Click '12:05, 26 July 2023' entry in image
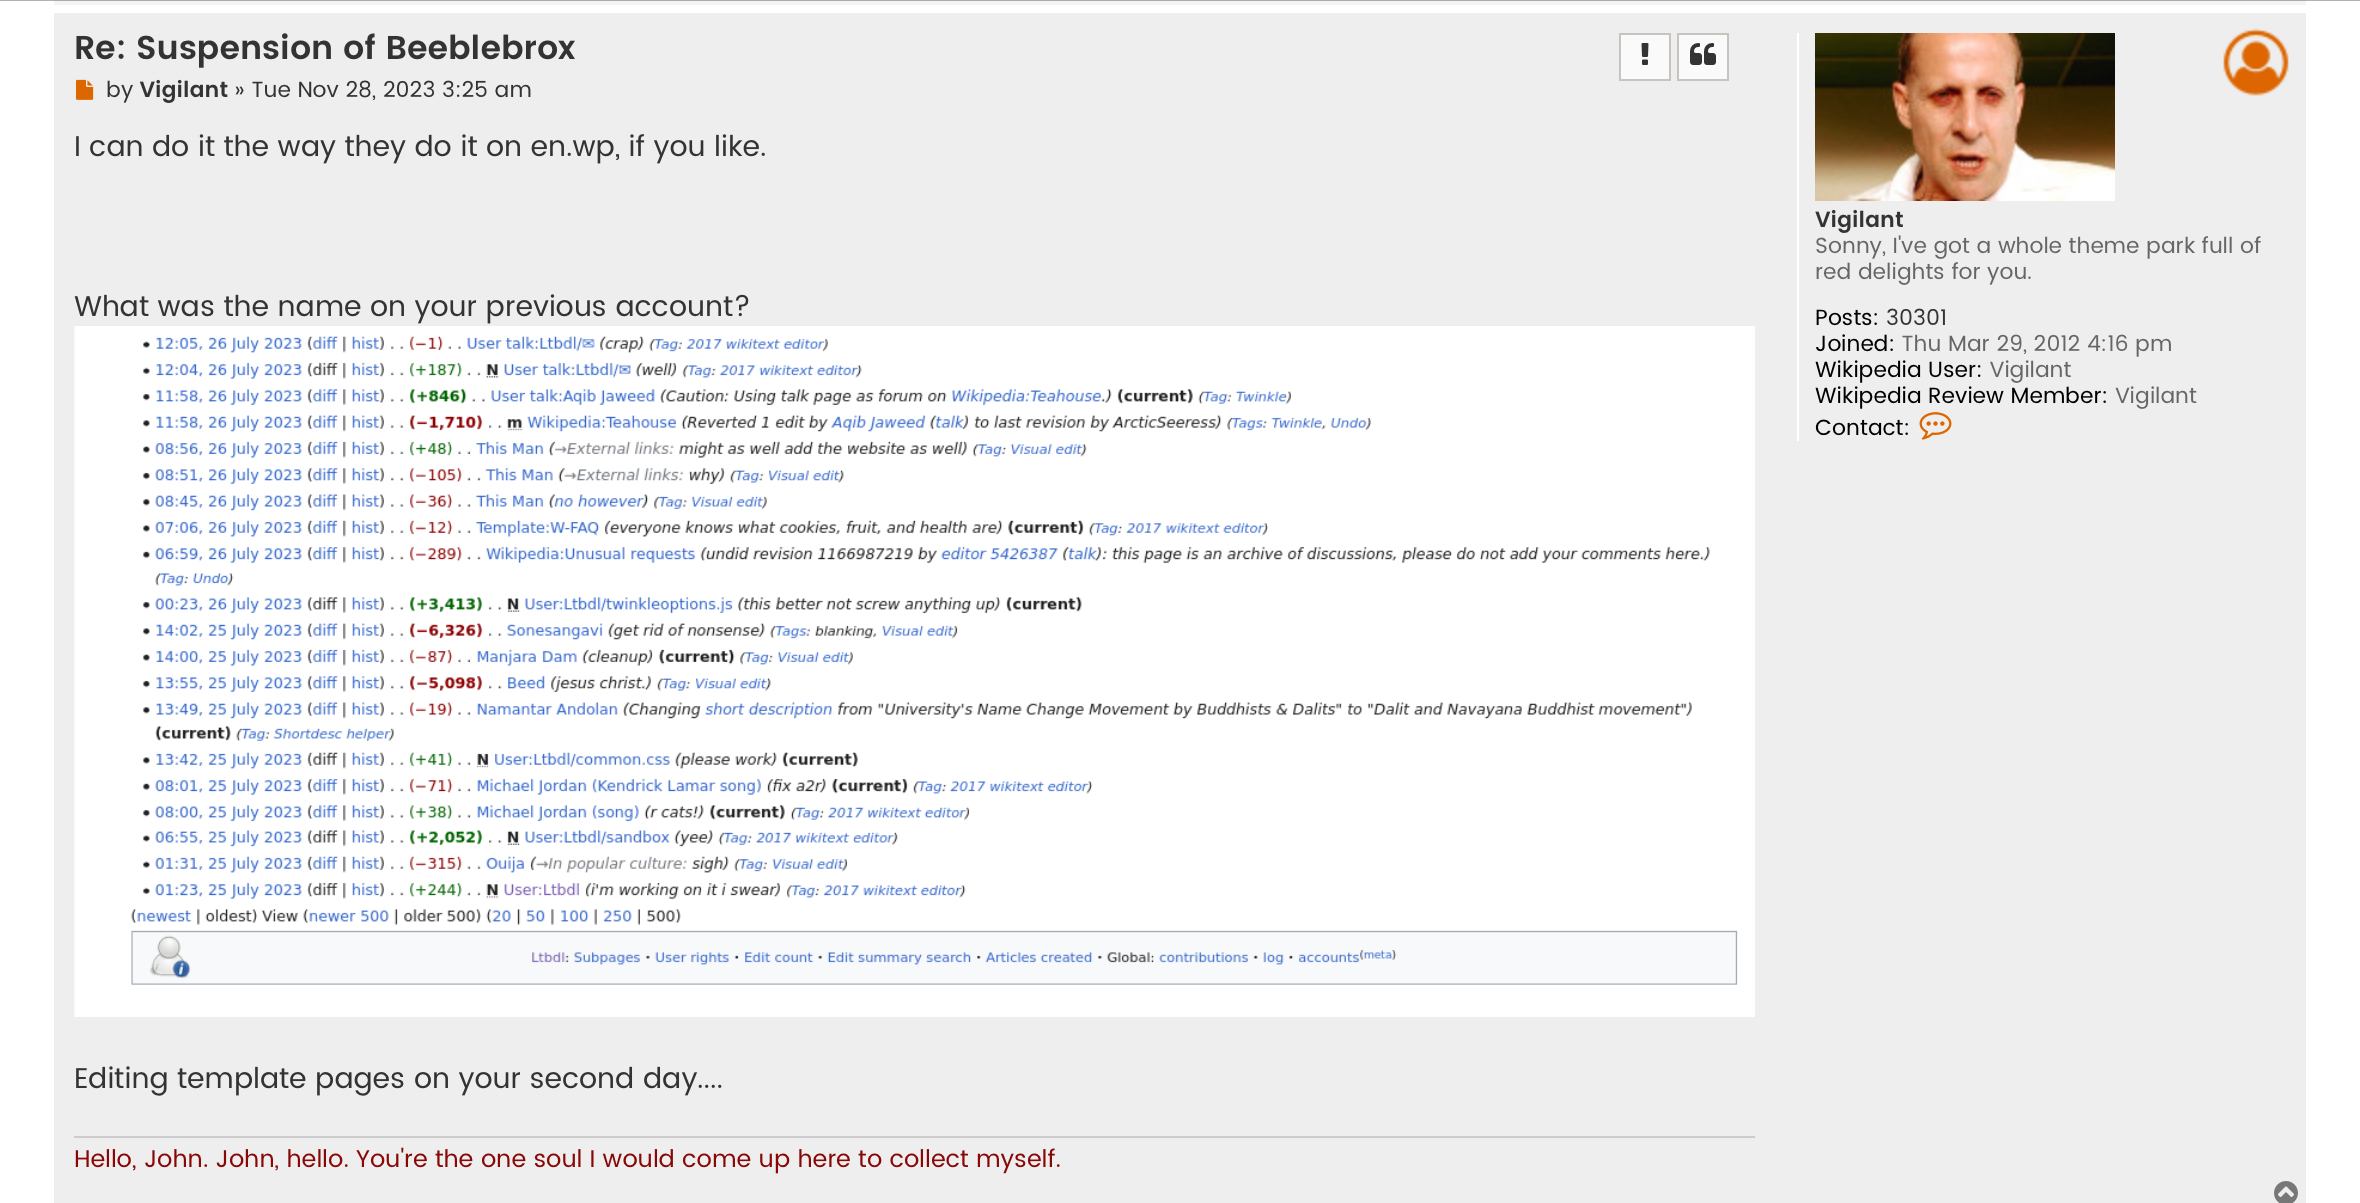 pyautogui.click(x=228, y=344)
